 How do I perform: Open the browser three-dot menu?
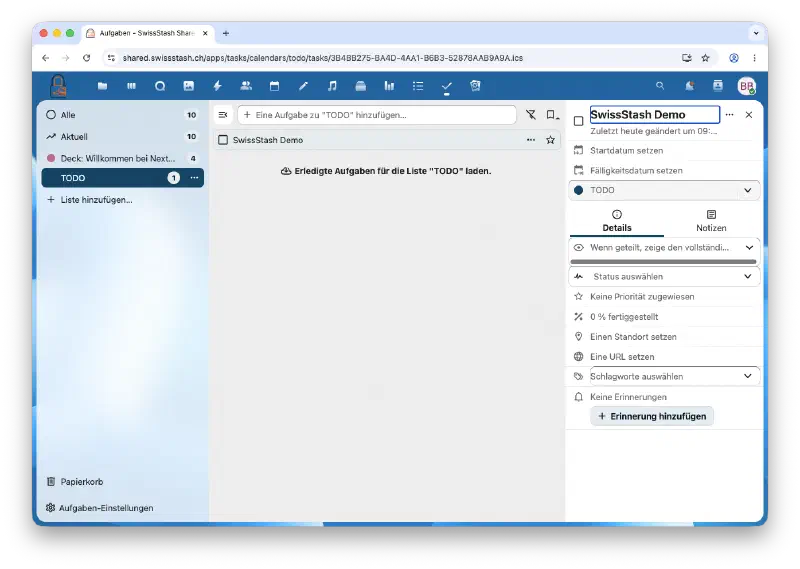[x=755, y=58]
